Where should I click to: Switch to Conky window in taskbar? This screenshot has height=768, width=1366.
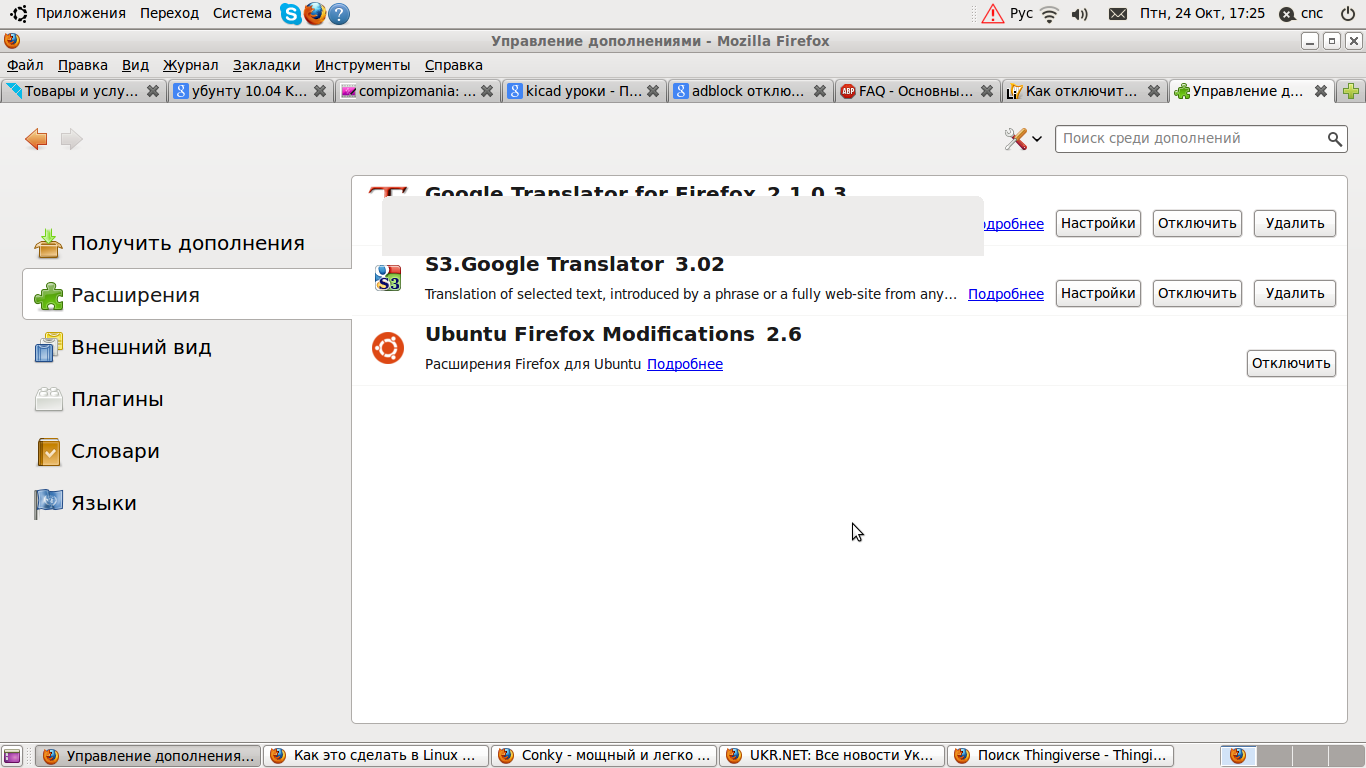[x=604, y=756]
